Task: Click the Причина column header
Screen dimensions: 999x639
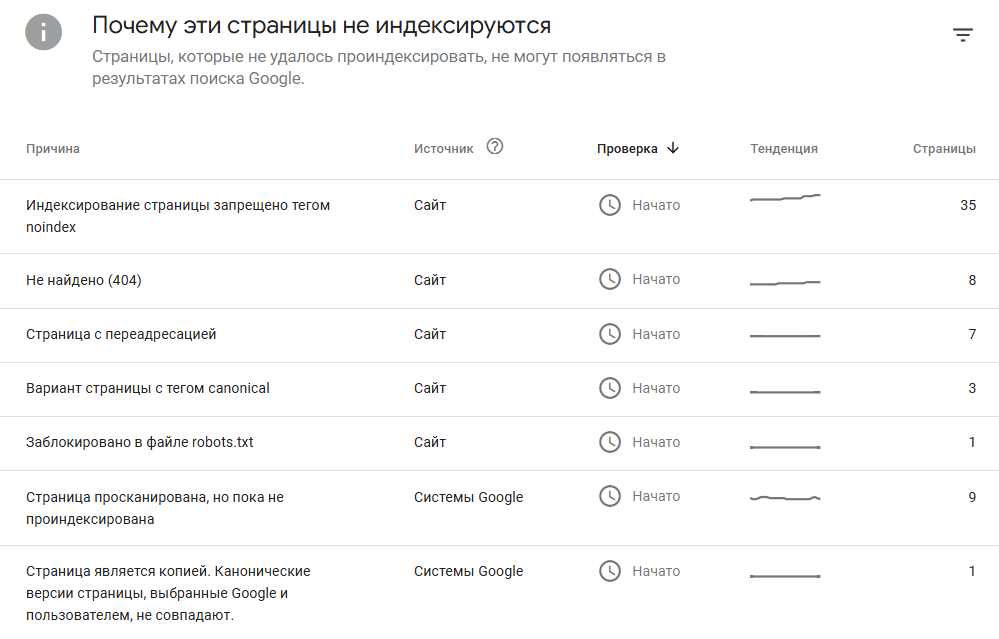Action: (53, 148)
